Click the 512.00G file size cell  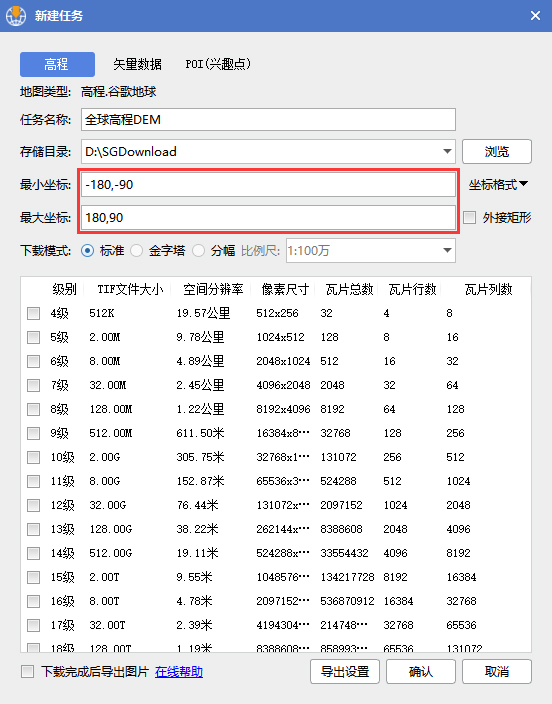click(x=110, y=553)
